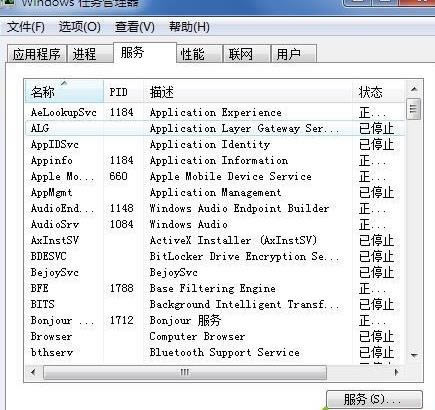Click PID 1084 cell

pos(122,224)
